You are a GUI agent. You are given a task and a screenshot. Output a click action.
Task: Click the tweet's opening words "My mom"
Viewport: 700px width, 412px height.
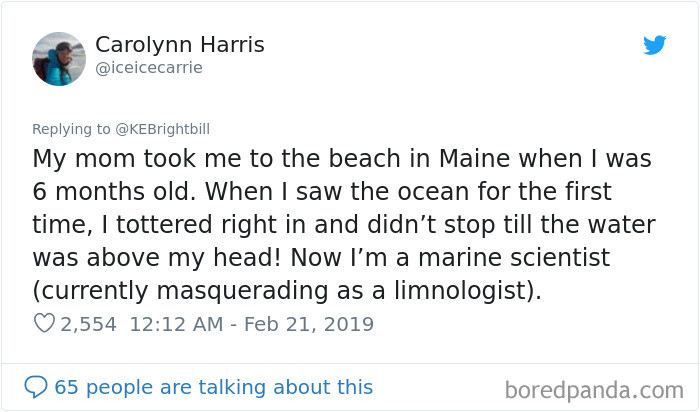[81, 158]
